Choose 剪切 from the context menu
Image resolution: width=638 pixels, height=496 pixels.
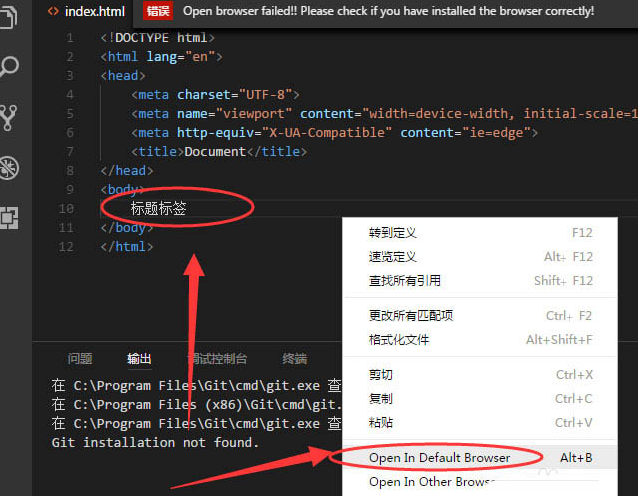pyautogui.click(x=381, y=375)
